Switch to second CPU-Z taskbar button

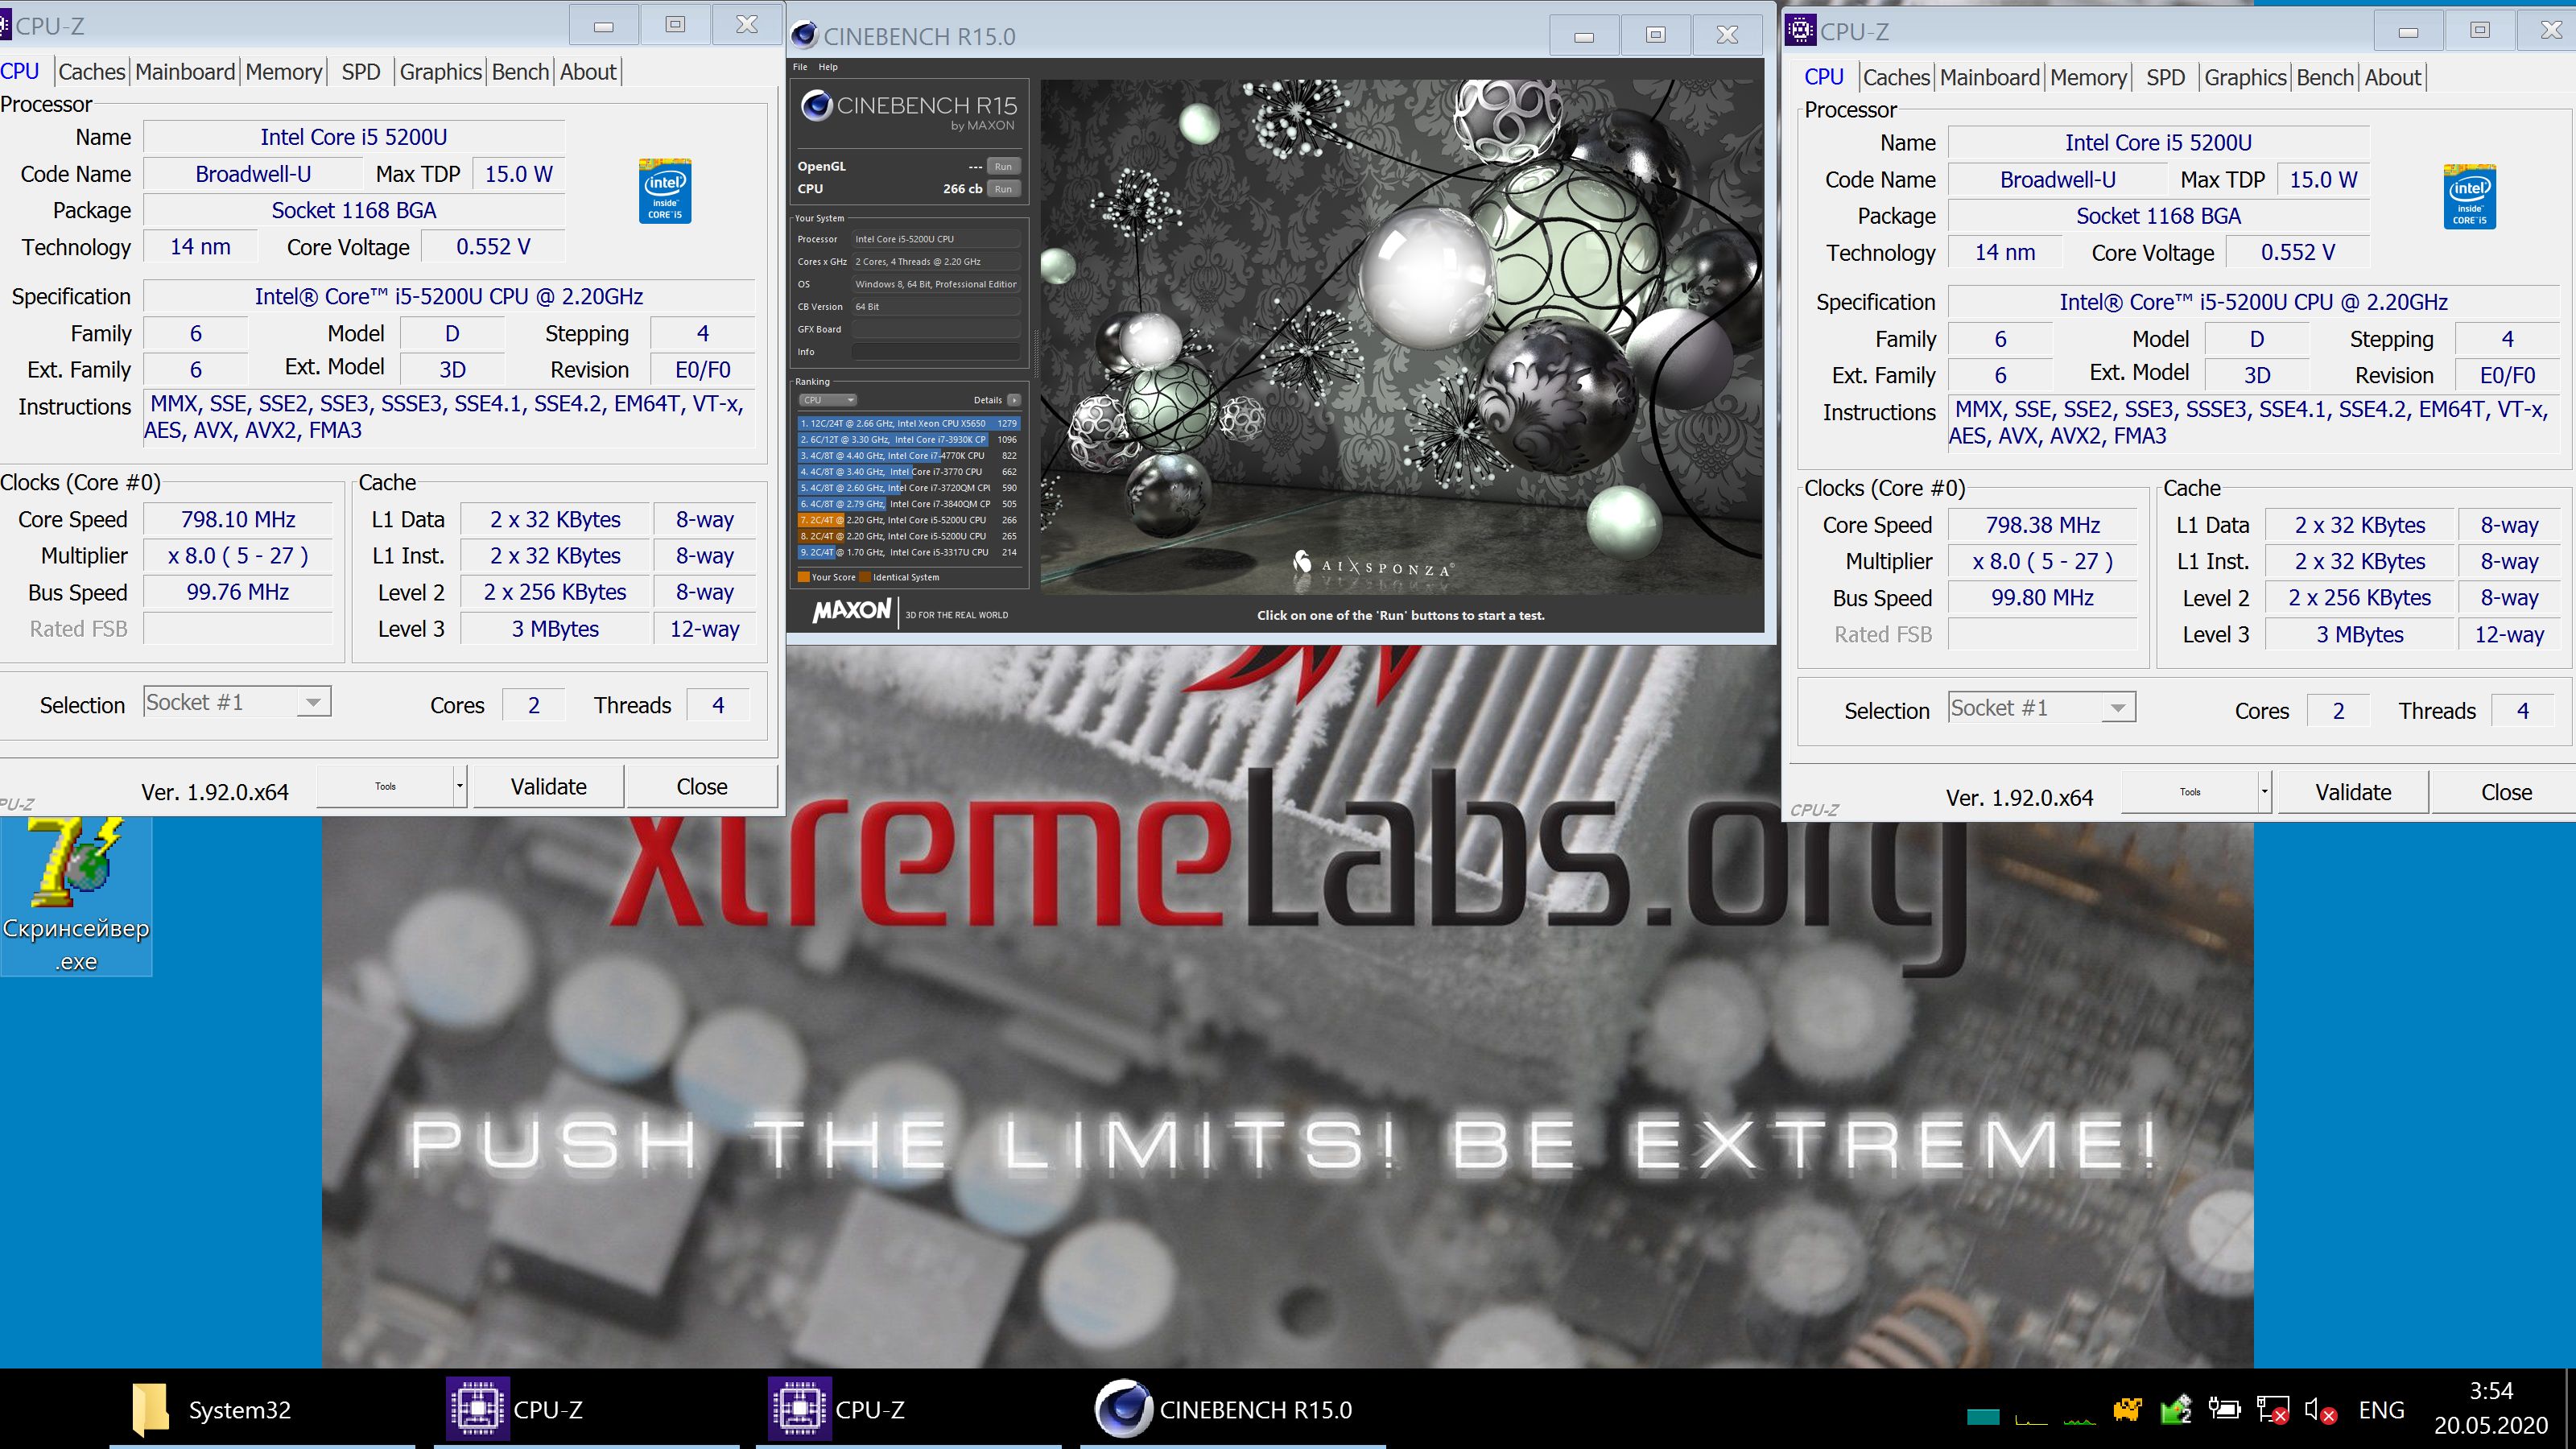click(x=907, y=1410)
